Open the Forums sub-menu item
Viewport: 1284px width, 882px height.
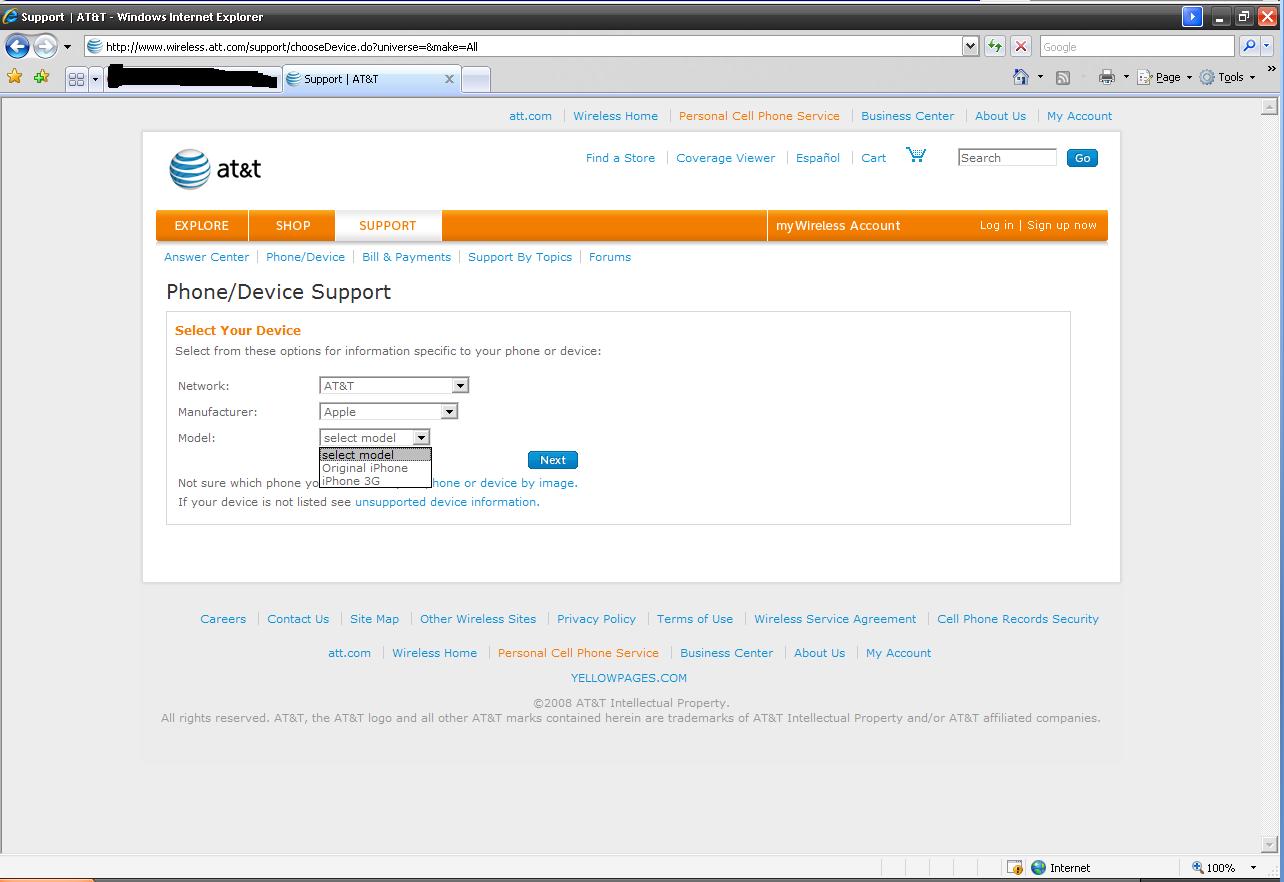[x=610, y=257]
